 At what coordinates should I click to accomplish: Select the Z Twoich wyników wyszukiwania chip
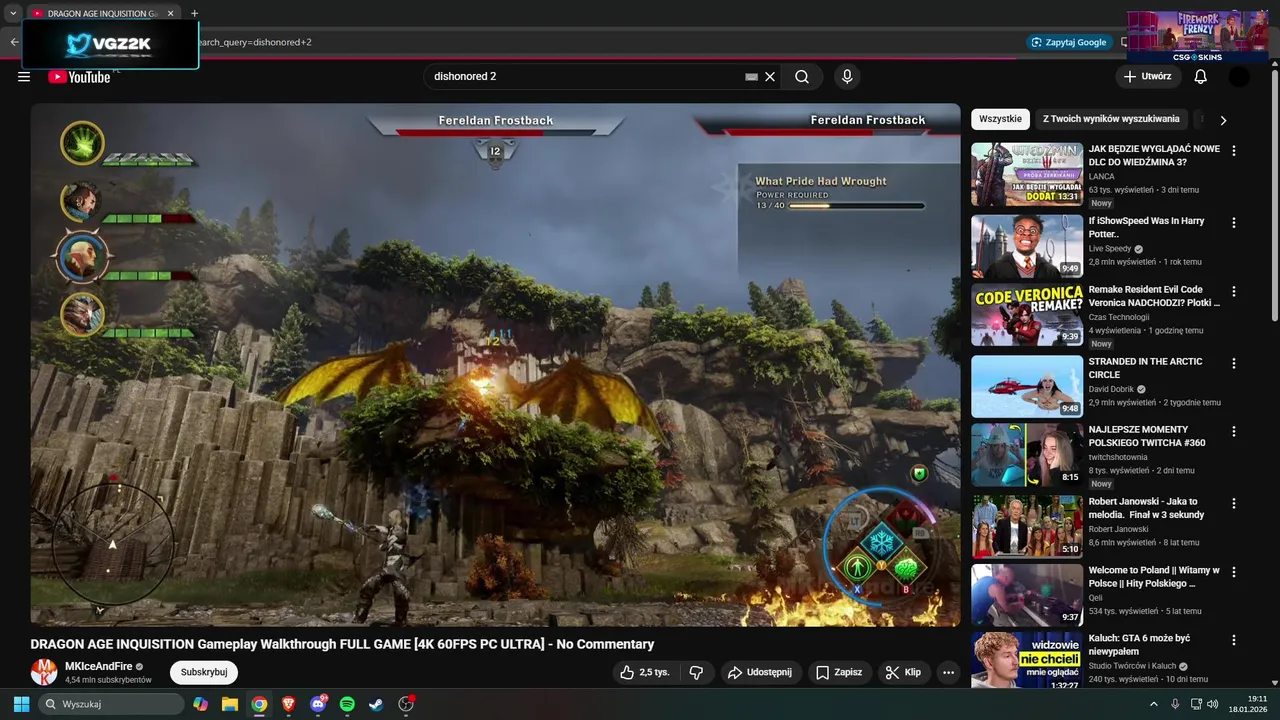pos(1111,119)
